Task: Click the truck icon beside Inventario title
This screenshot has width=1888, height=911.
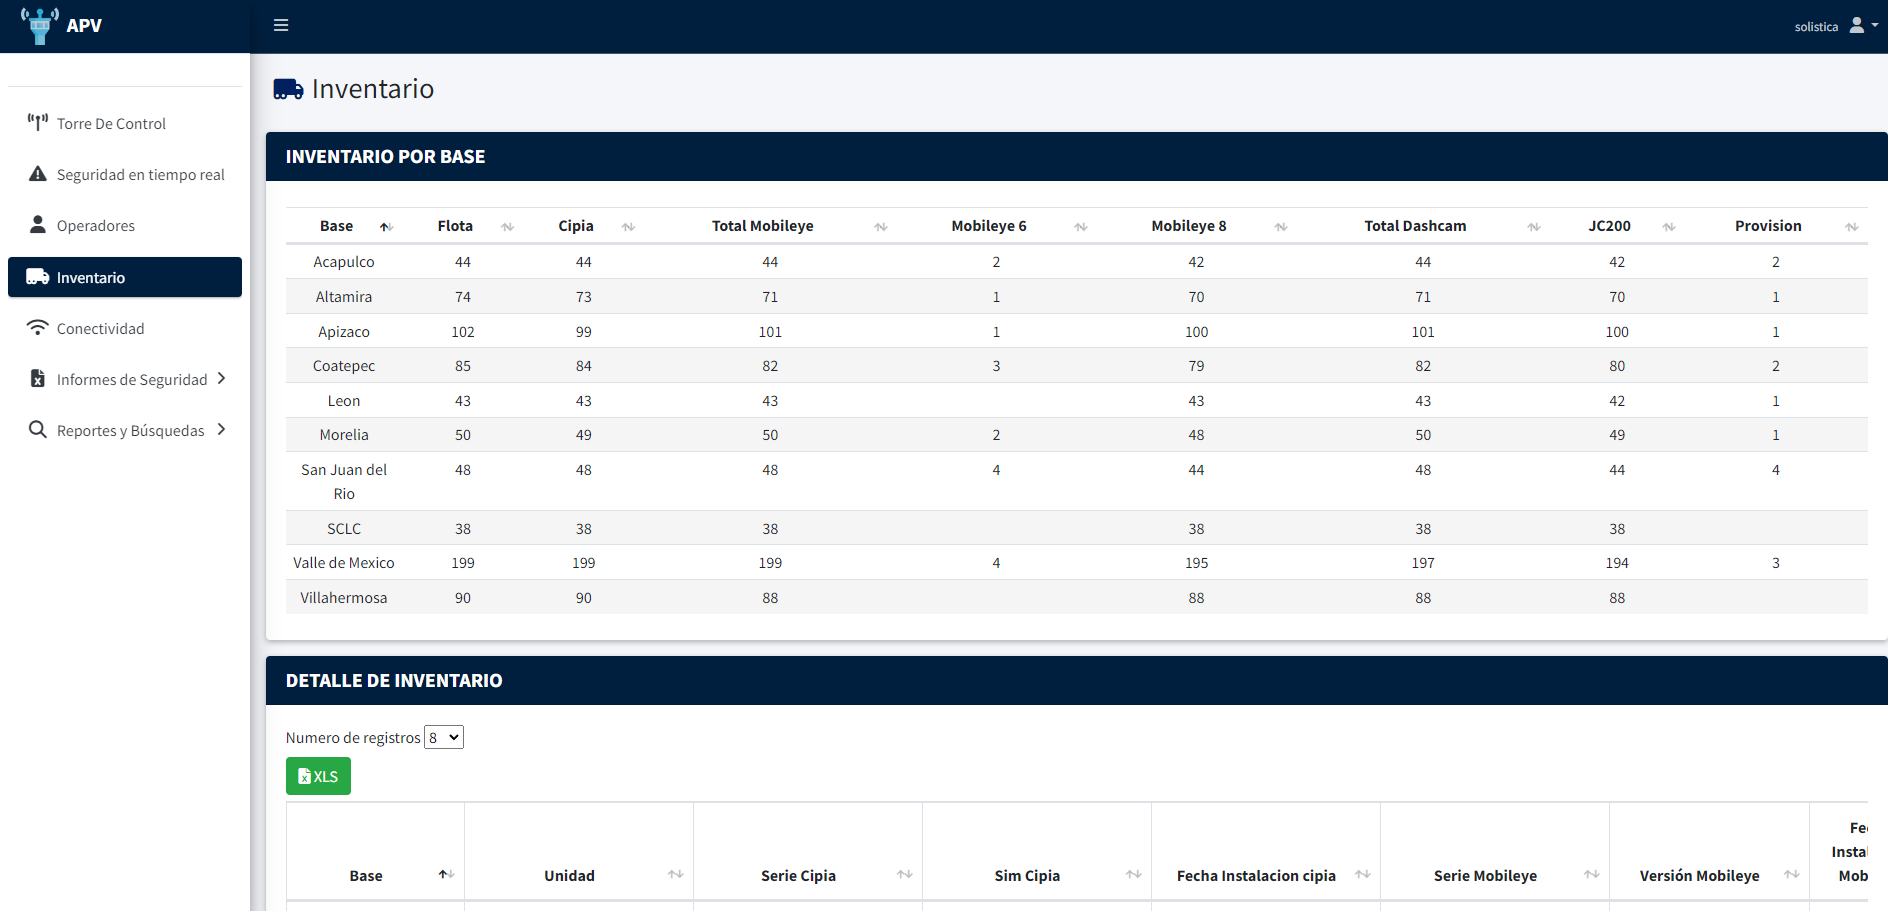Action: 289,89
